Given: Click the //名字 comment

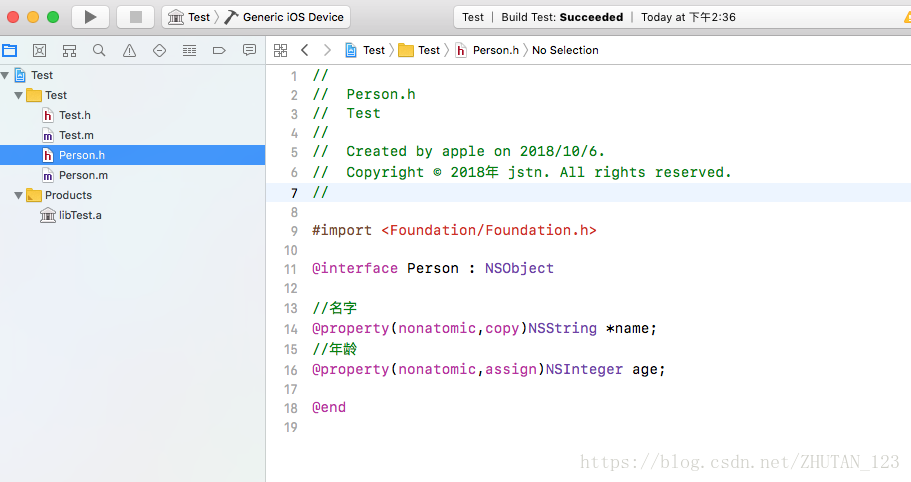Looking at the screenshot, I should coord(335,308).
